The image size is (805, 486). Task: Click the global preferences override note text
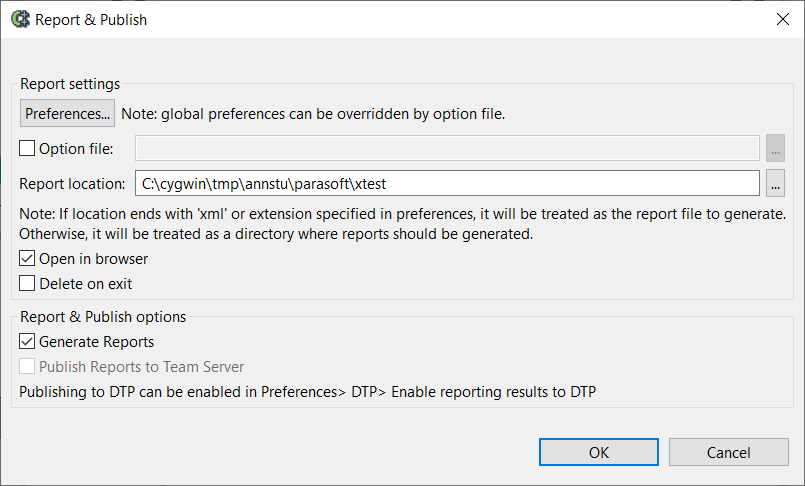tap(313, 113)
